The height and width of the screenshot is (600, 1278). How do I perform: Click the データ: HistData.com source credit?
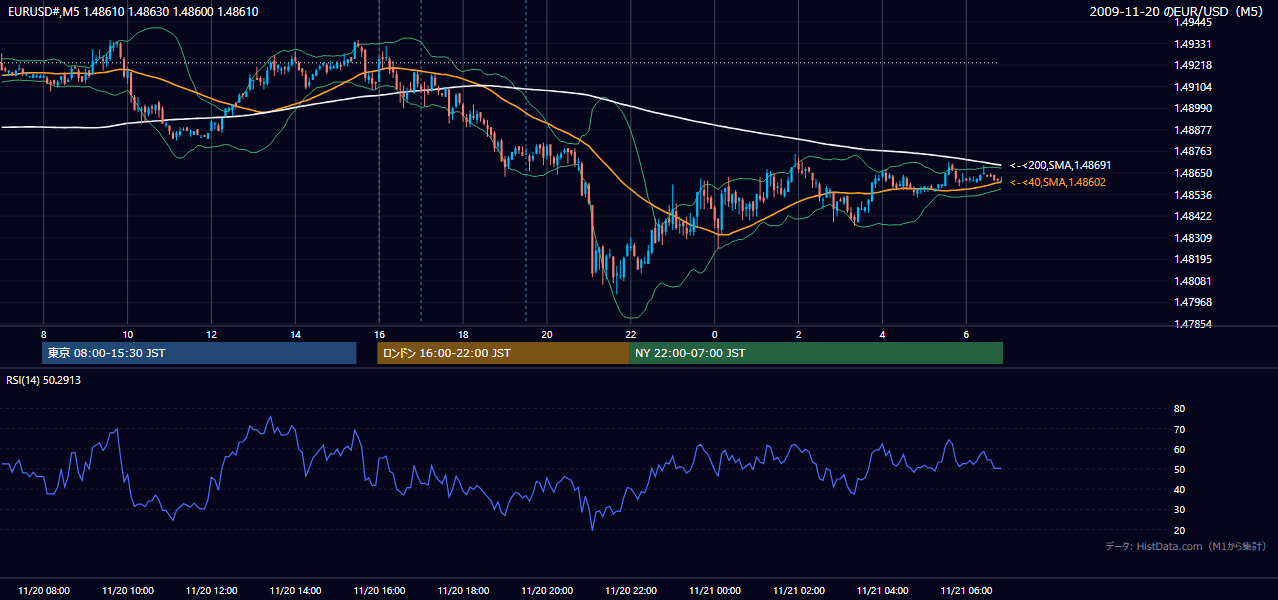coord(1186,547)
